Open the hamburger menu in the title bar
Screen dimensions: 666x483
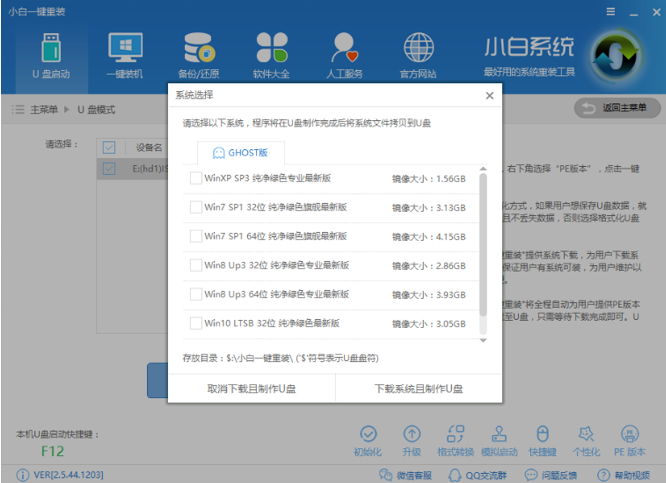[x=609, y=11]
